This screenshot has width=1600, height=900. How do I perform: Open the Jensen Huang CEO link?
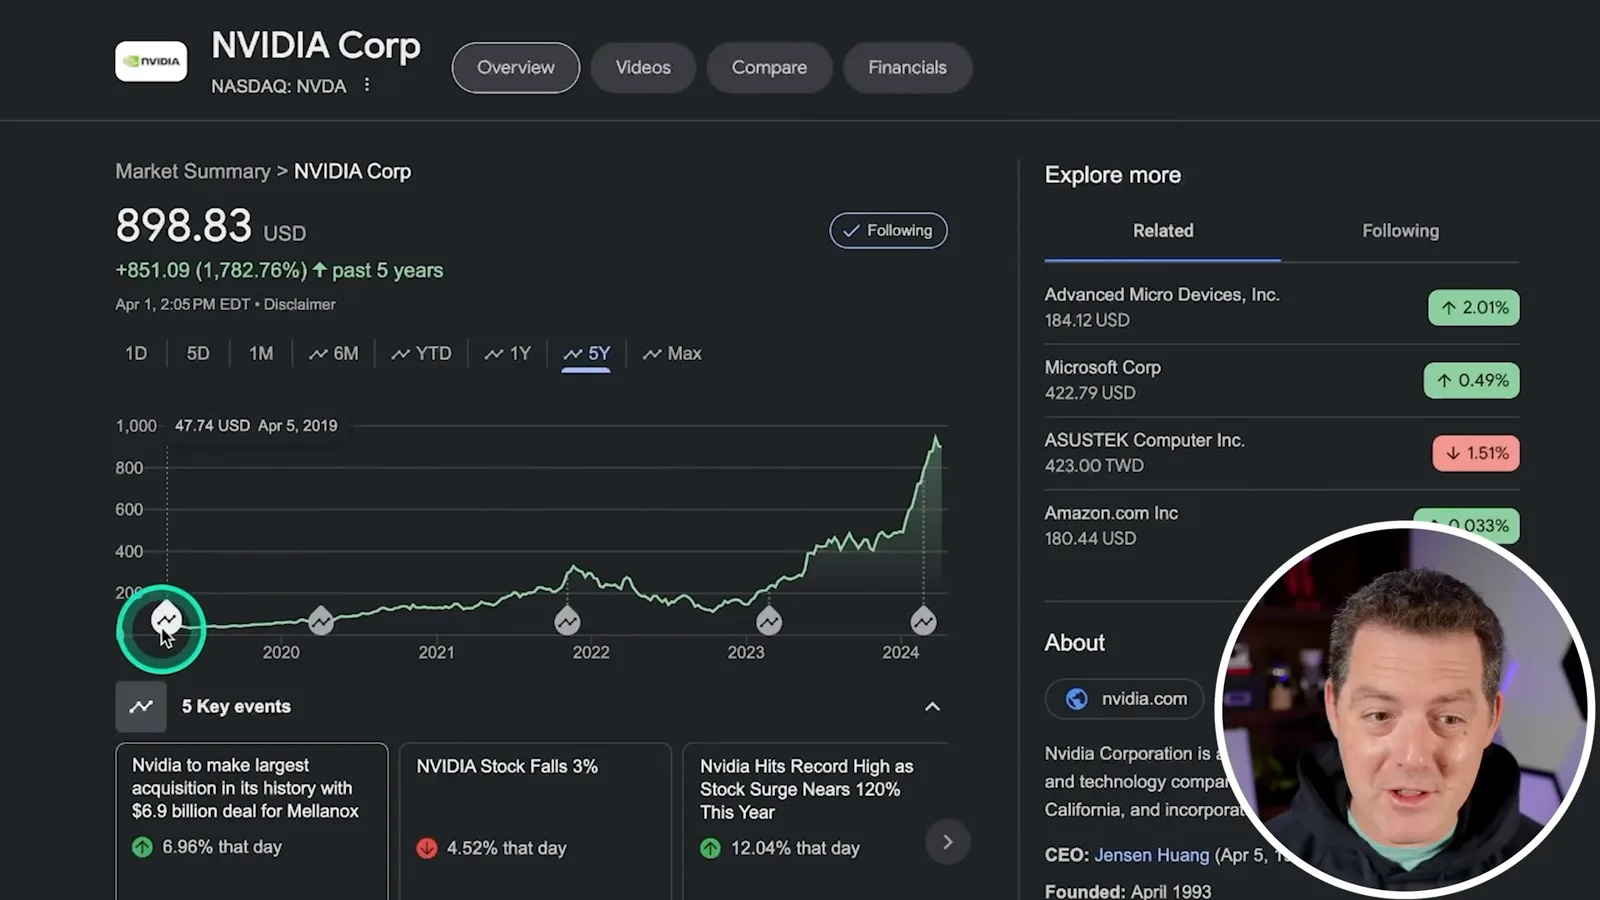(1151, 855)
